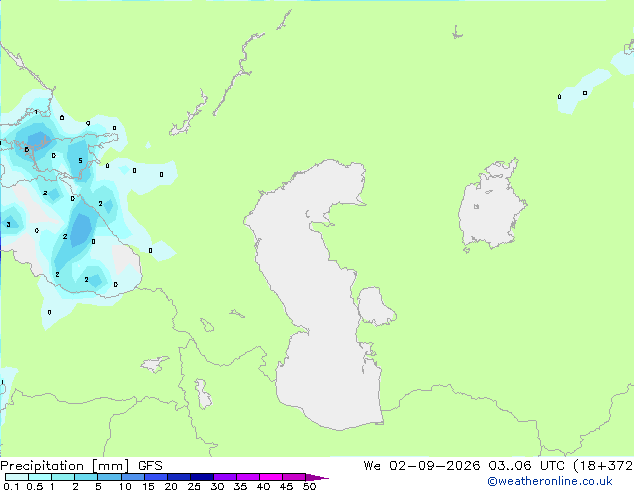This screenshot has height=490, width=634.
Task: Click the GFS model label
Action: tap(150, 466)
